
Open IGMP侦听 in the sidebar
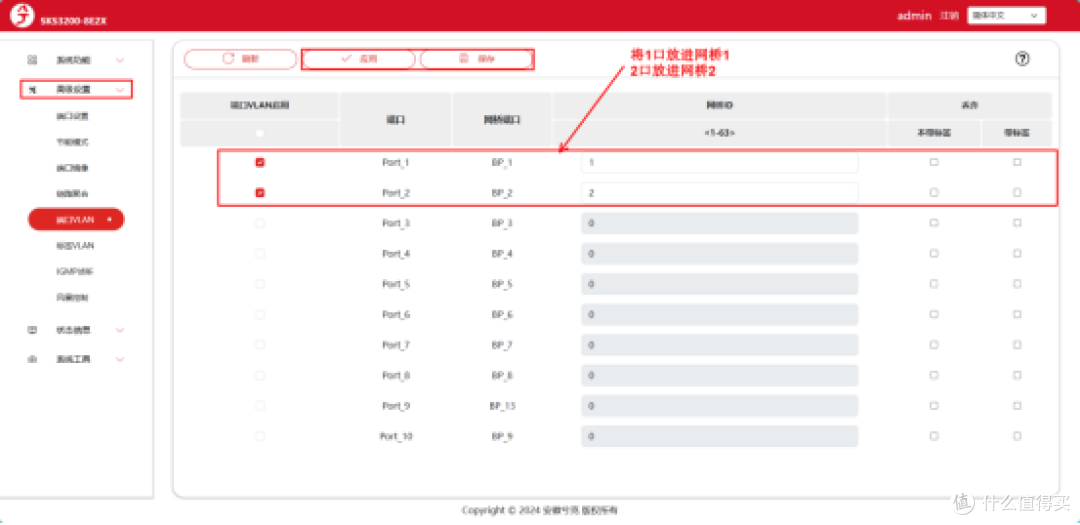tap(74, 271)
